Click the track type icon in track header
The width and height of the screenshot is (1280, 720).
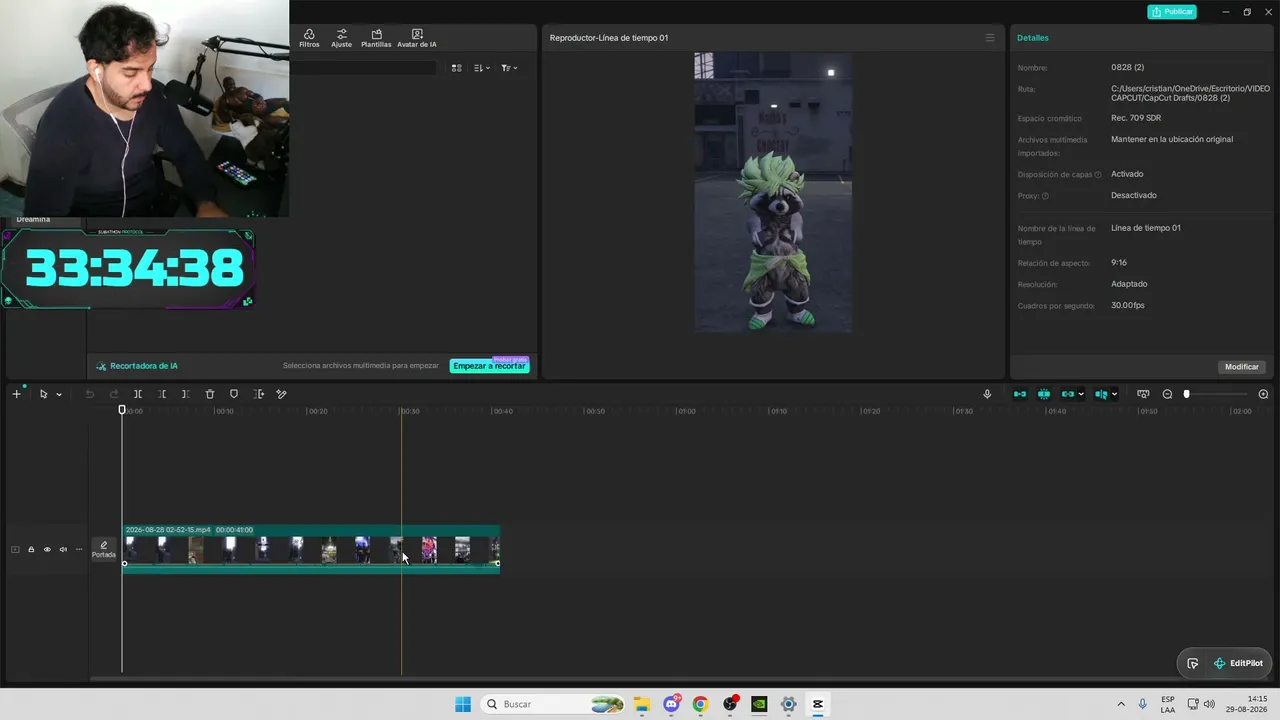(15, 549)
